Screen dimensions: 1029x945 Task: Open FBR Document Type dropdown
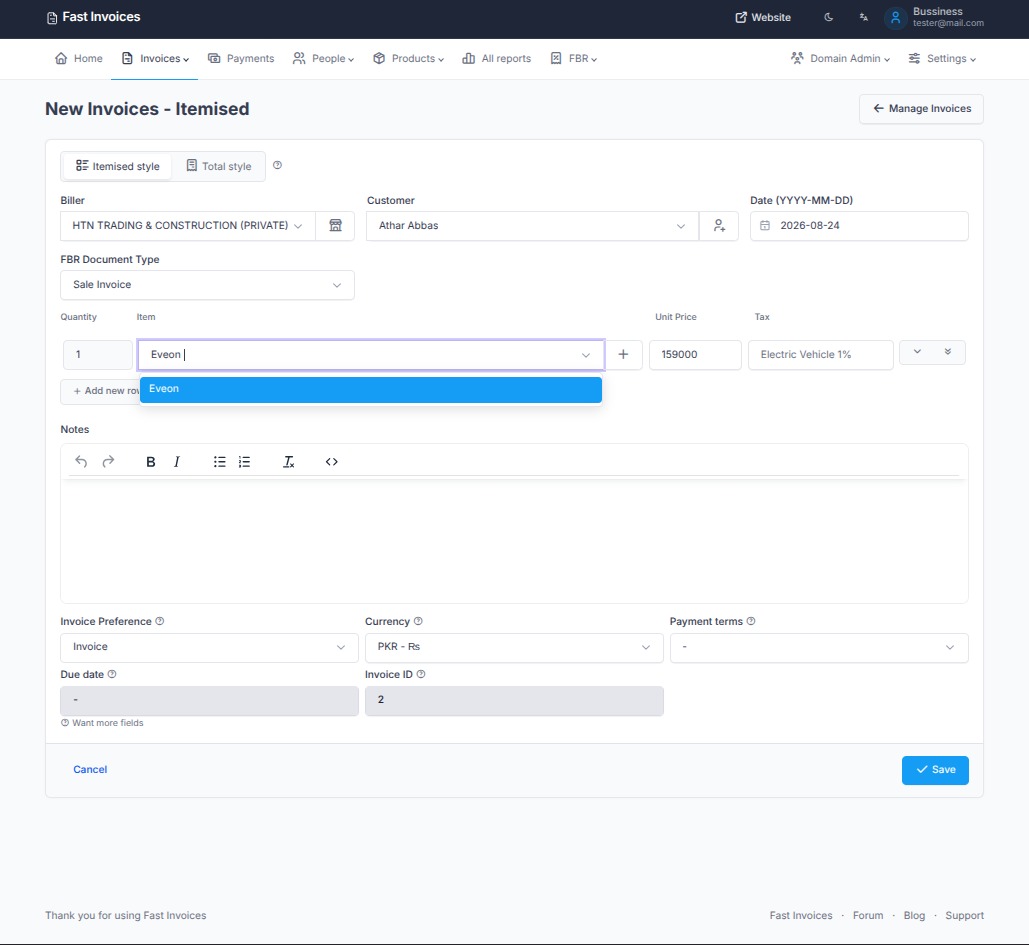pyautogui.click(x=207, y=285)
